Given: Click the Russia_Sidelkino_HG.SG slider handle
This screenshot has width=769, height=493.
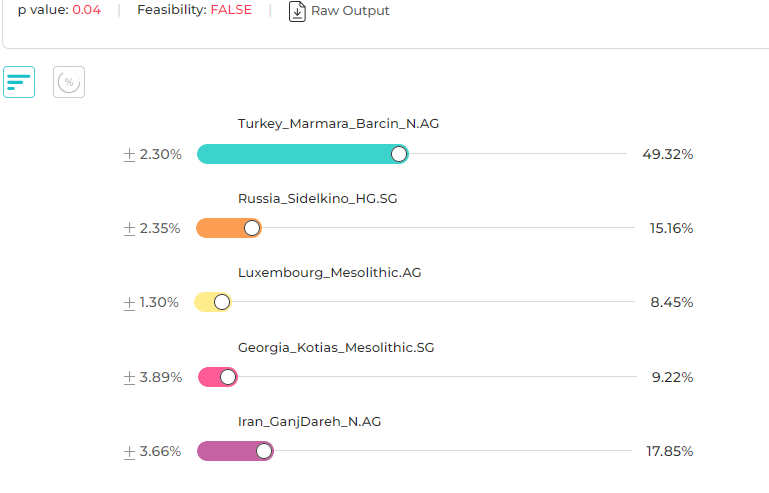Looking at the screenshot, I should pyautogui.click(x=252, y=228).
